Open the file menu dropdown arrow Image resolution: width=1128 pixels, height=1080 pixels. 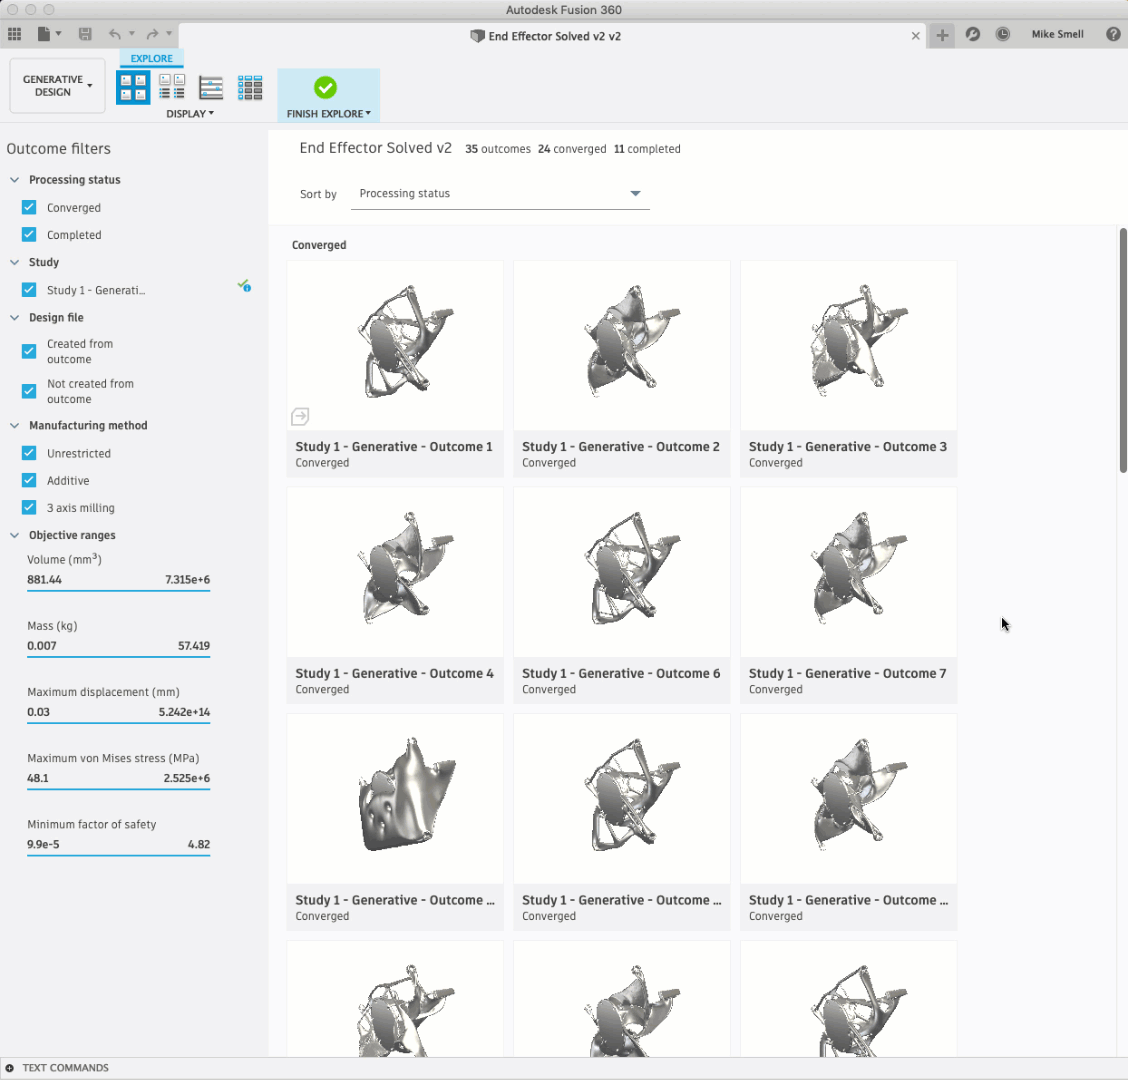click(58, 34)
